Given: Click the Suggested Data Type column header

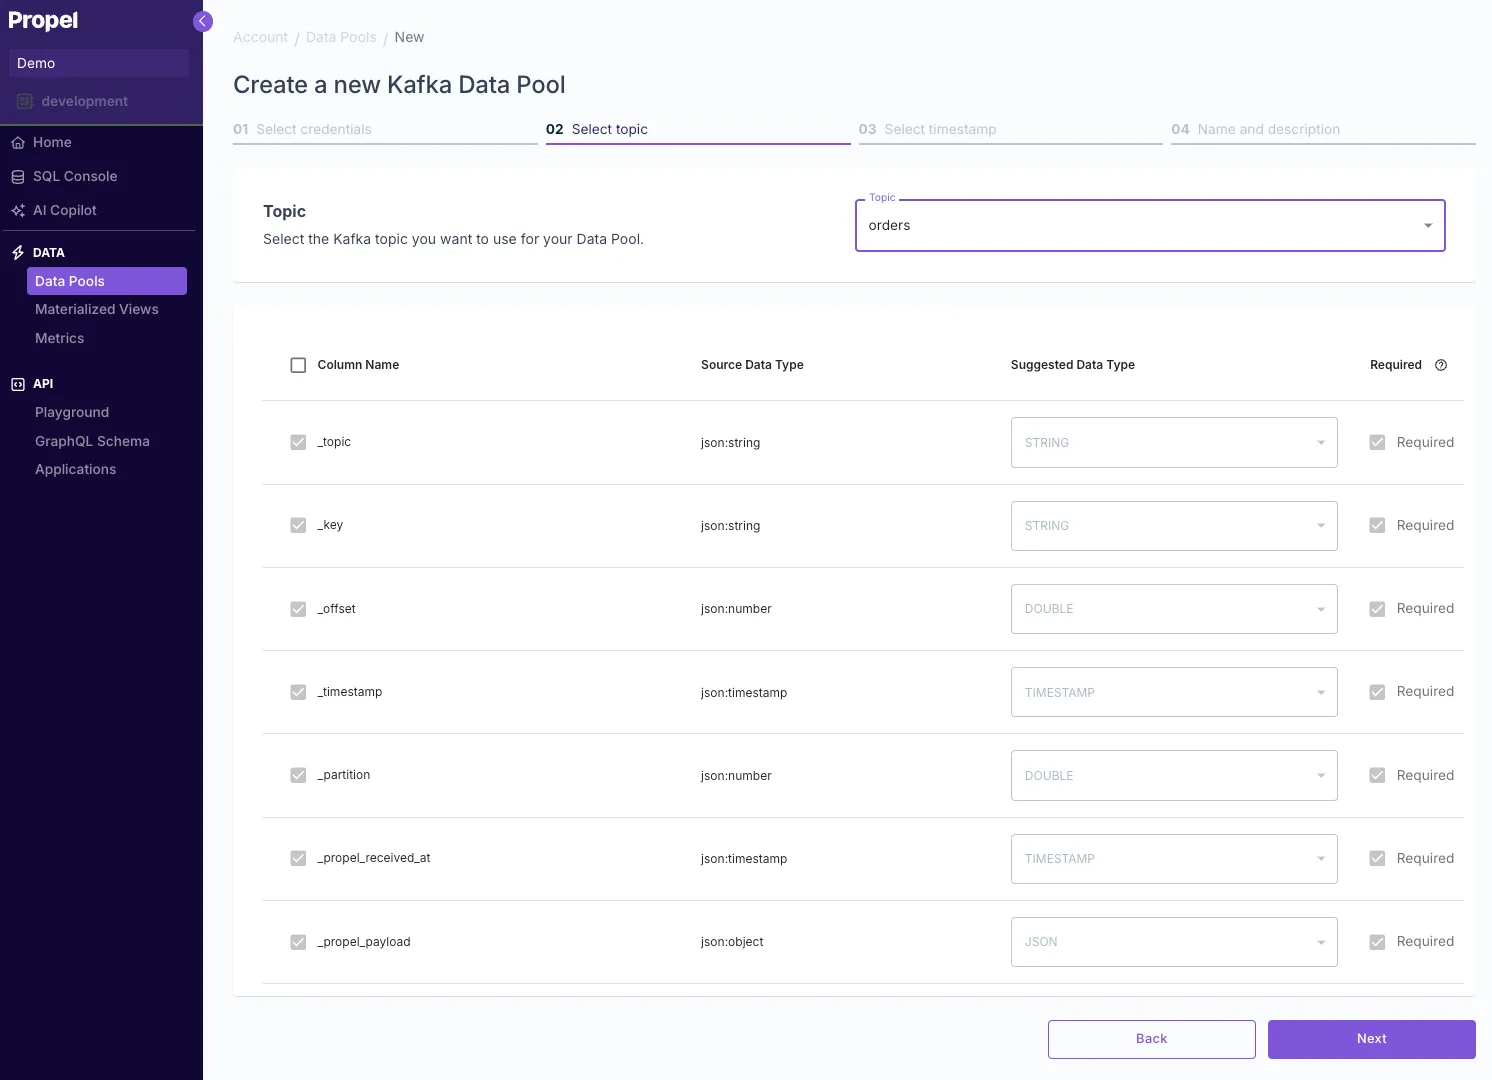Looking at the screenshot, I should coord(1073,365).
